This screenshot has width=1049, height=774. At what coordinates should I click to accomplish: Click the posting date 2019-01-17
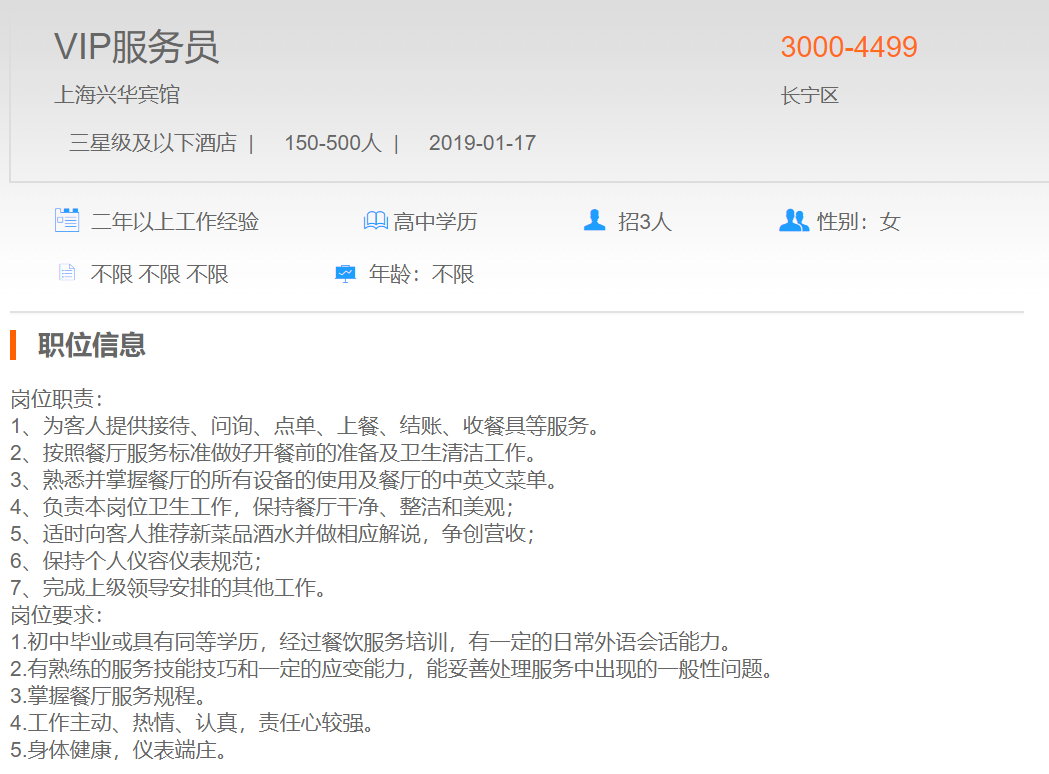483,143
